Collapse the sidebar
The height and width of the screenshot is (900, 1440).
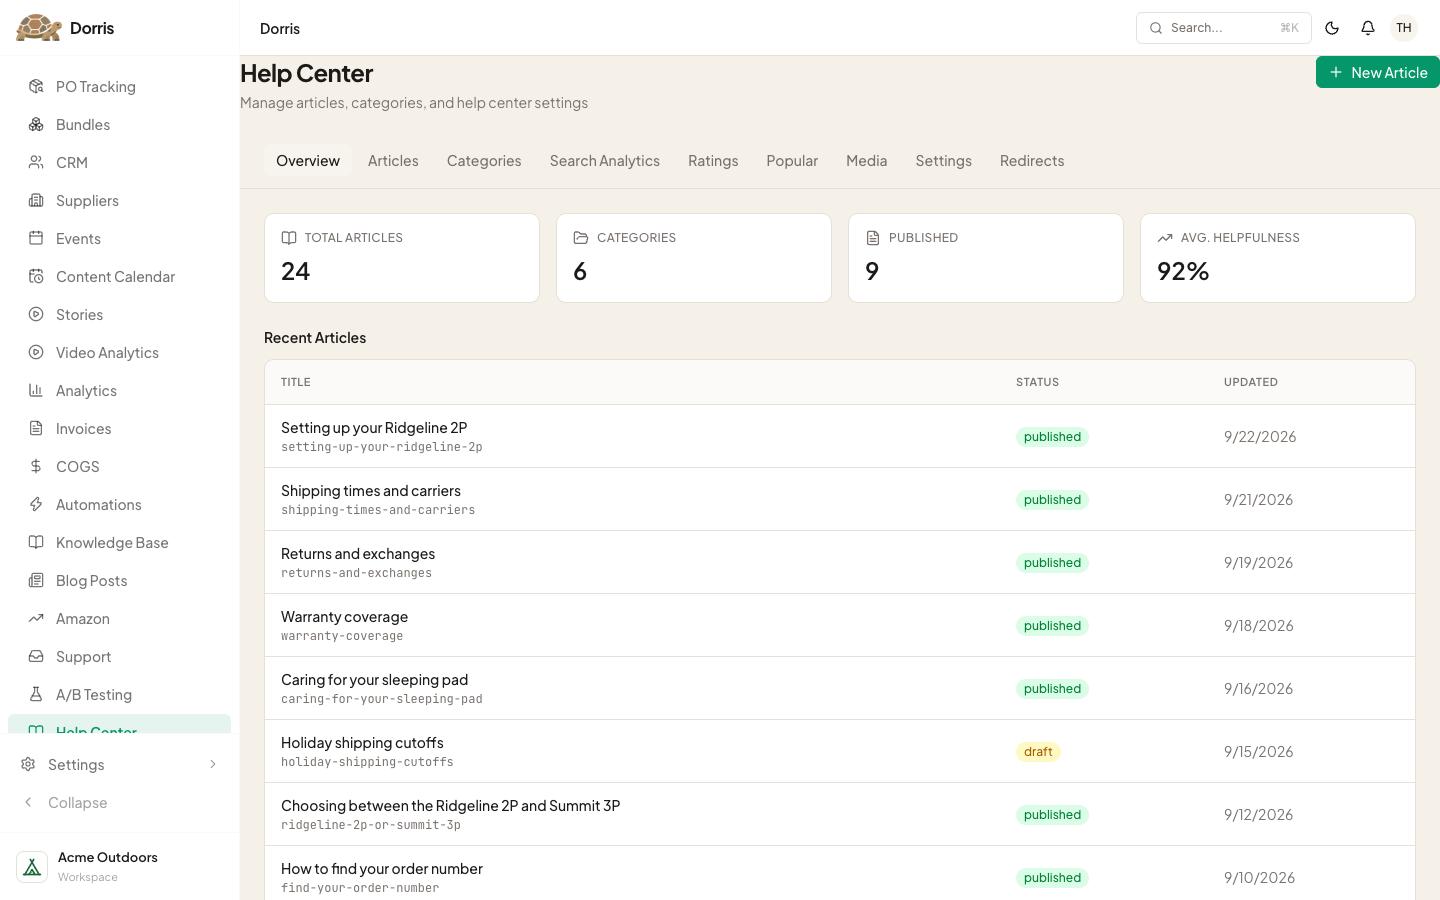(x=119, y=802)
